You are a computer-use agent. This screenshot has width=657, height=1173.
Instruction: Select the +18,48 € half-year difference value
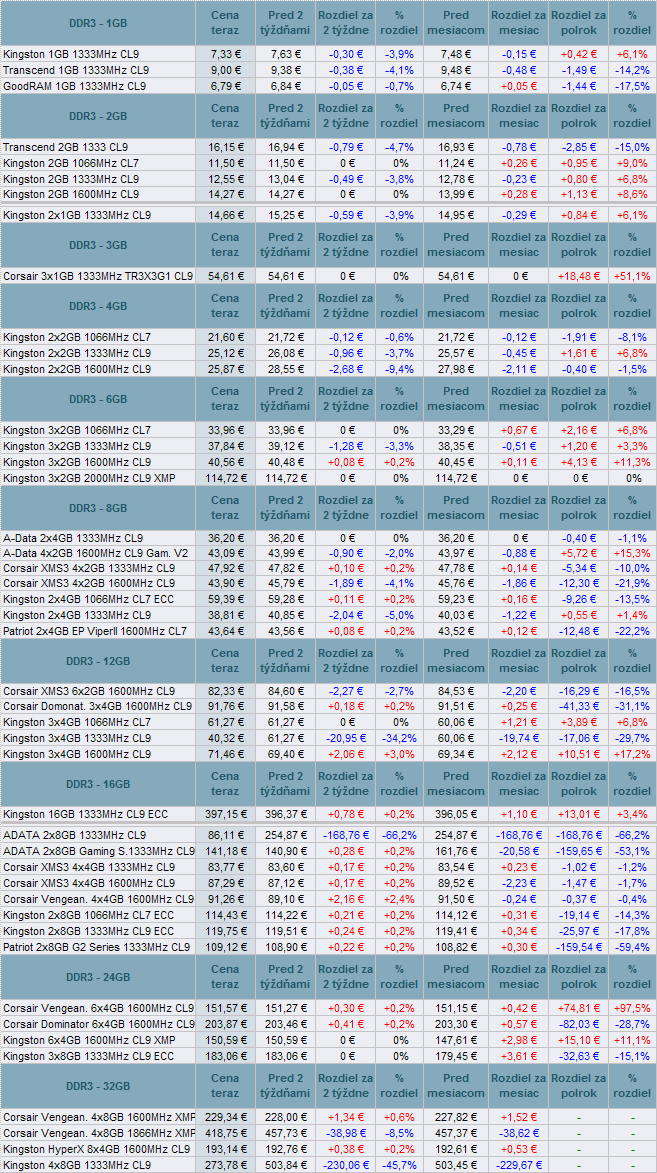[578, 277]
